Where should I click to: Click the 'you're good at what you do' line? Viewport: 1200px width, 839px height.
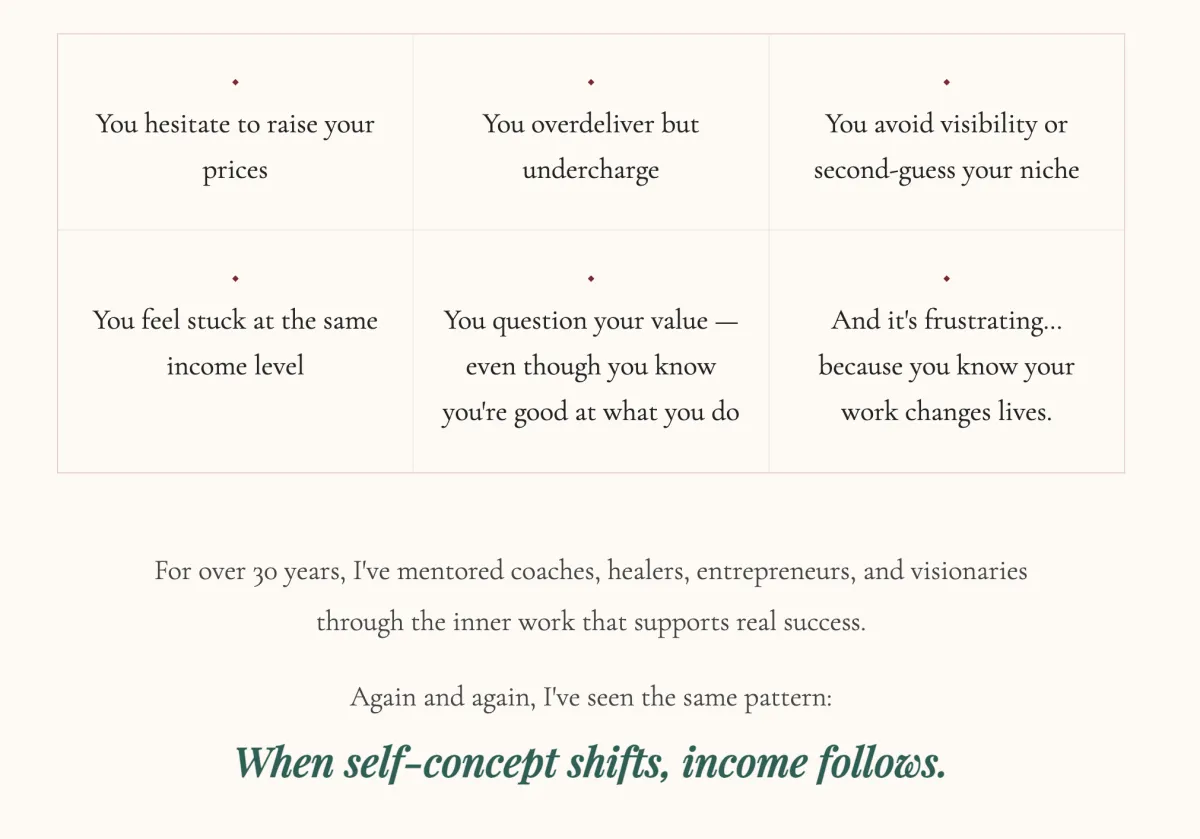coord(591,412)
